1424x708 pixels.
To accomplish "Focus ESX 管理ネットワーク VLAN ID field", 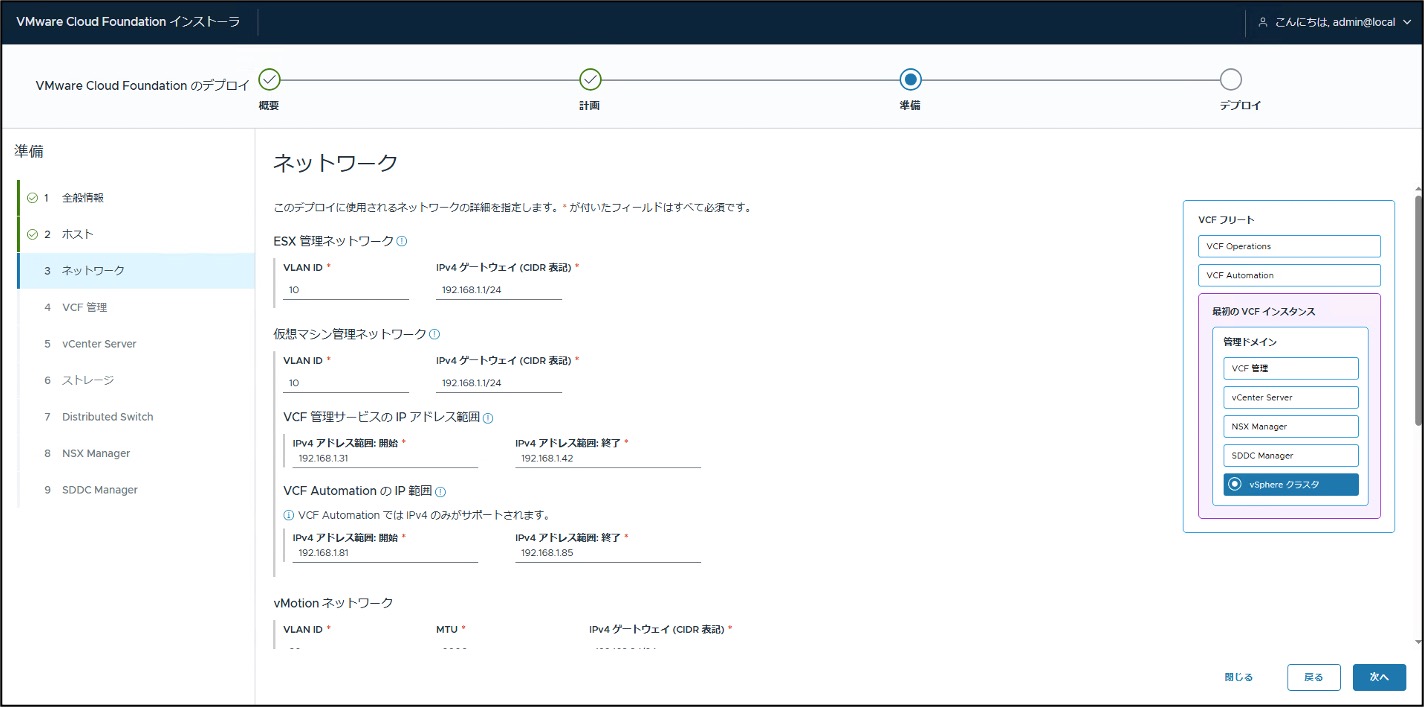I will (x=346, y=290).
